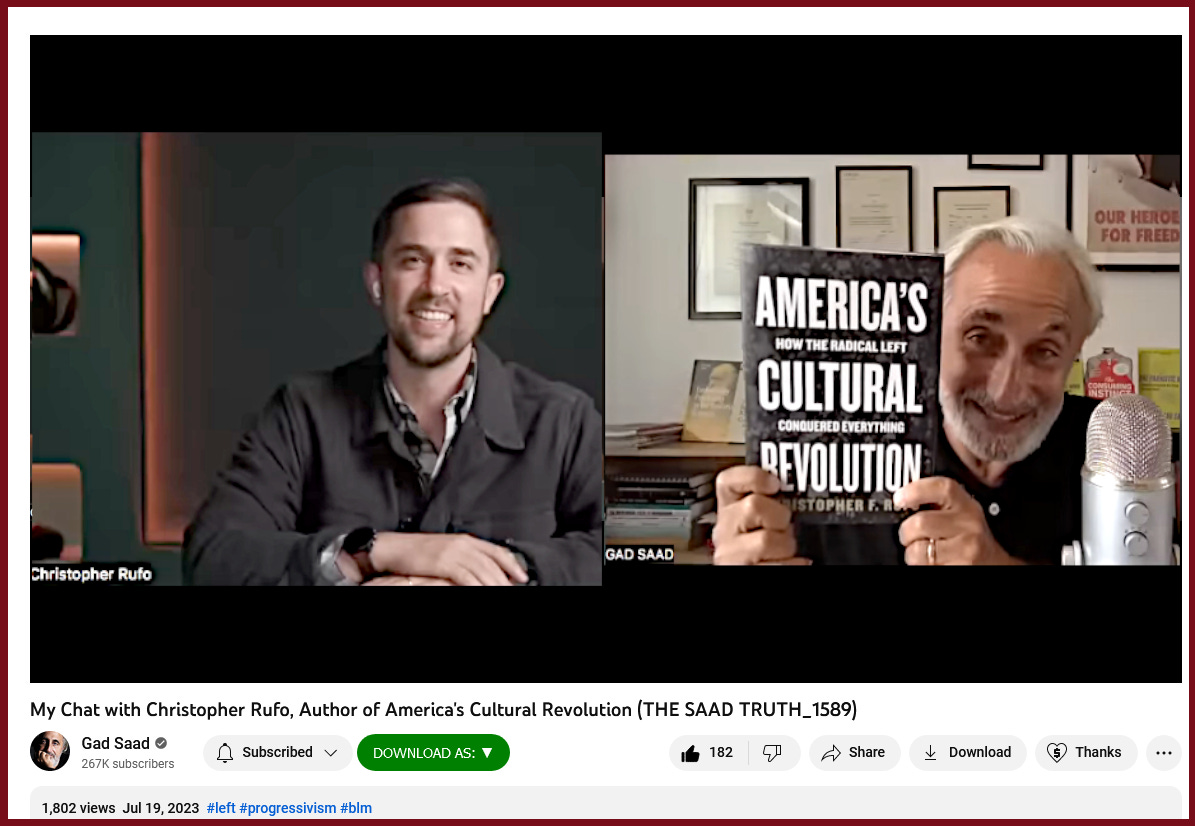This screenshot has width=1195, height=826.
Task: Click the #progressivism hashtag
Action: 287,808
